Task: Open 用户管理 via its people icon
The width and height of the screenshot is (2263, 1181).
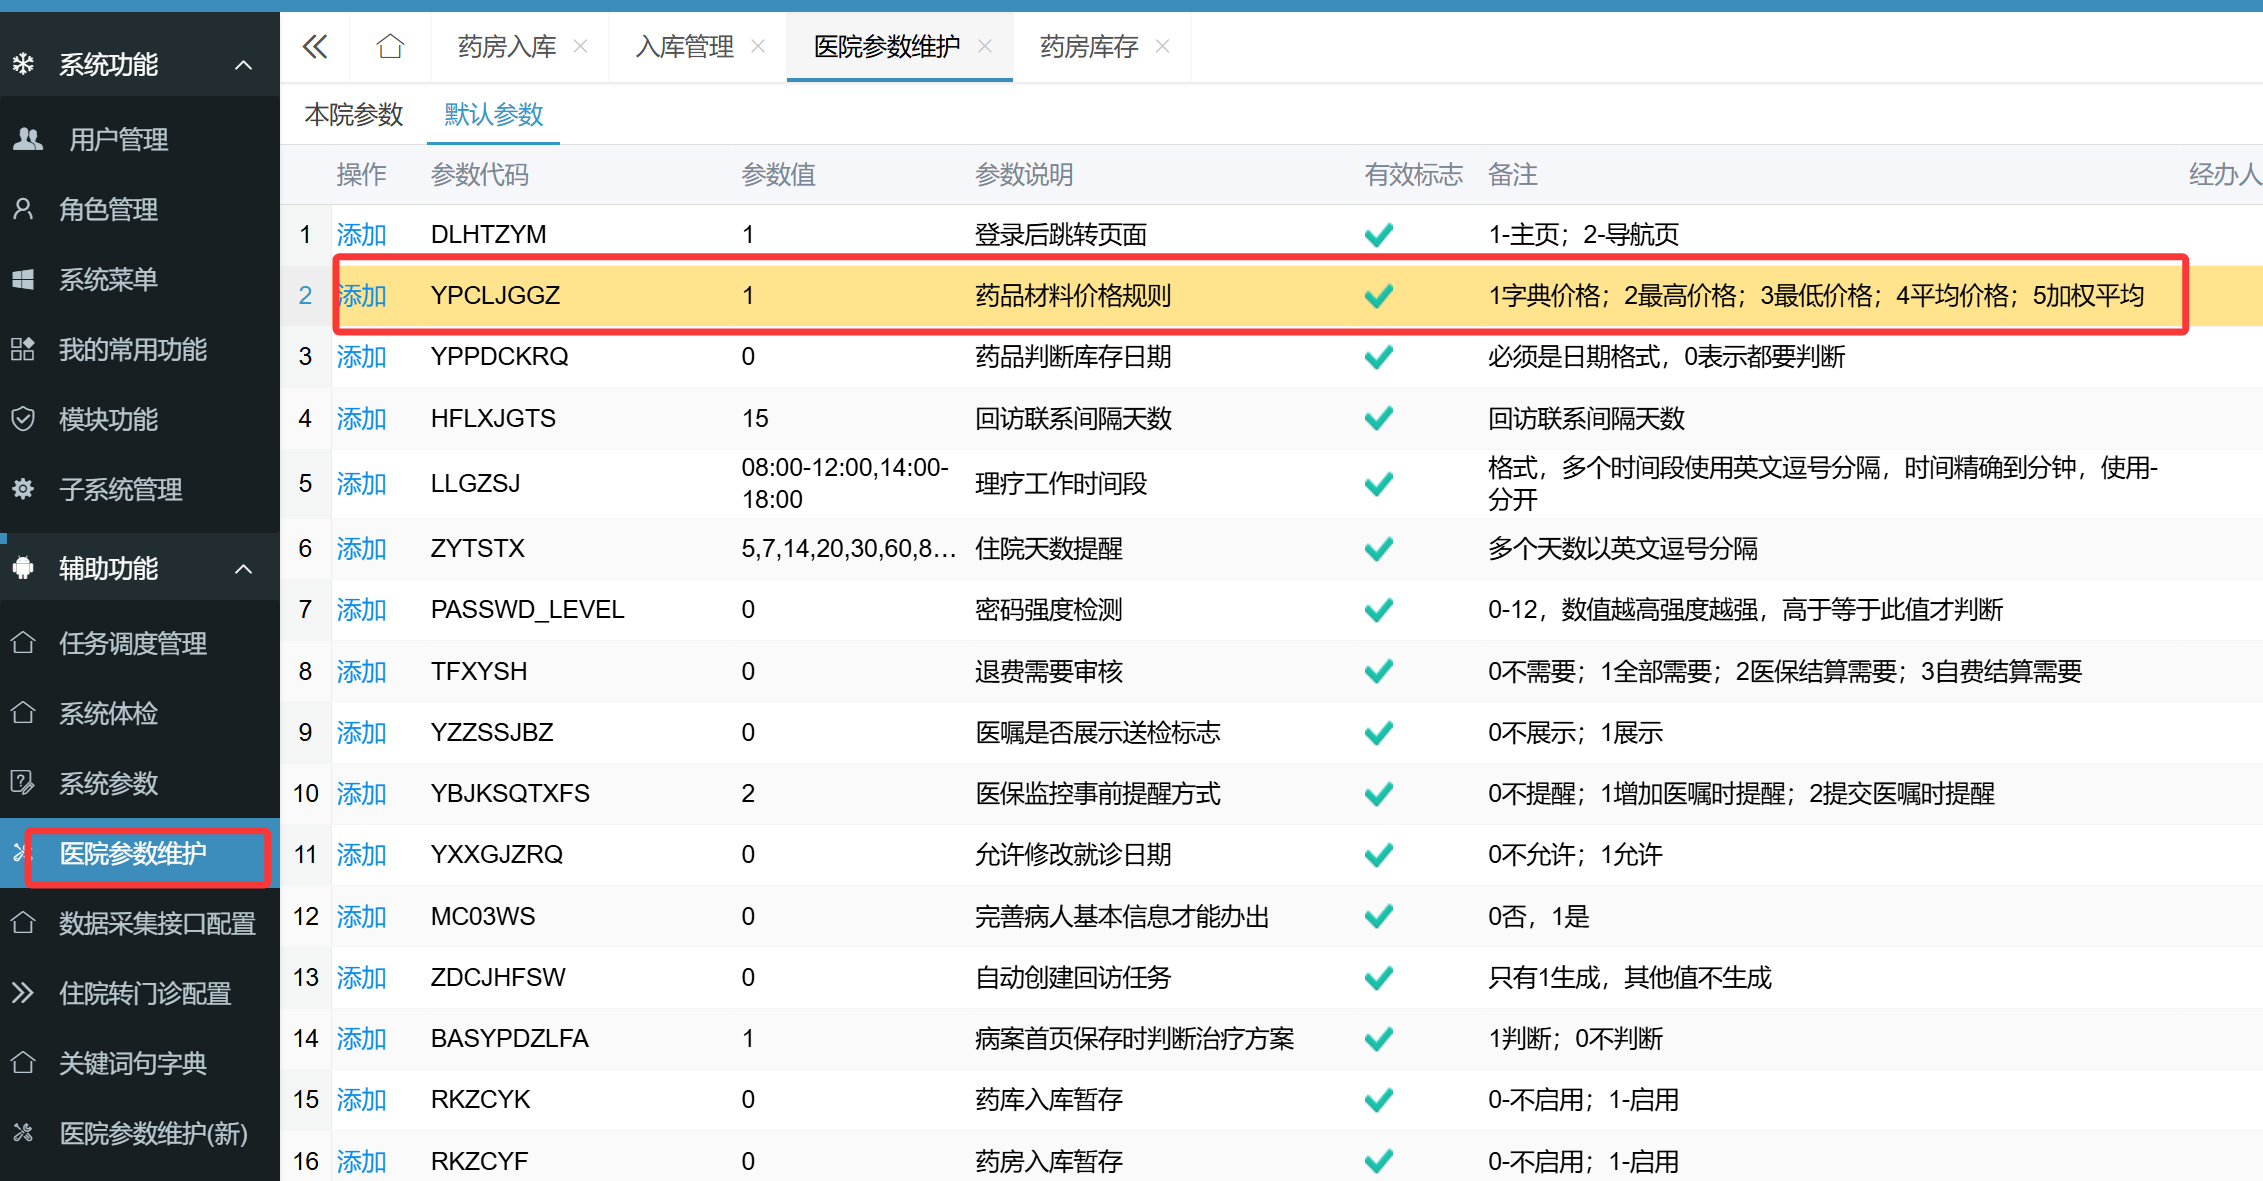Action: pyautogui.click(x=28, y=139)
